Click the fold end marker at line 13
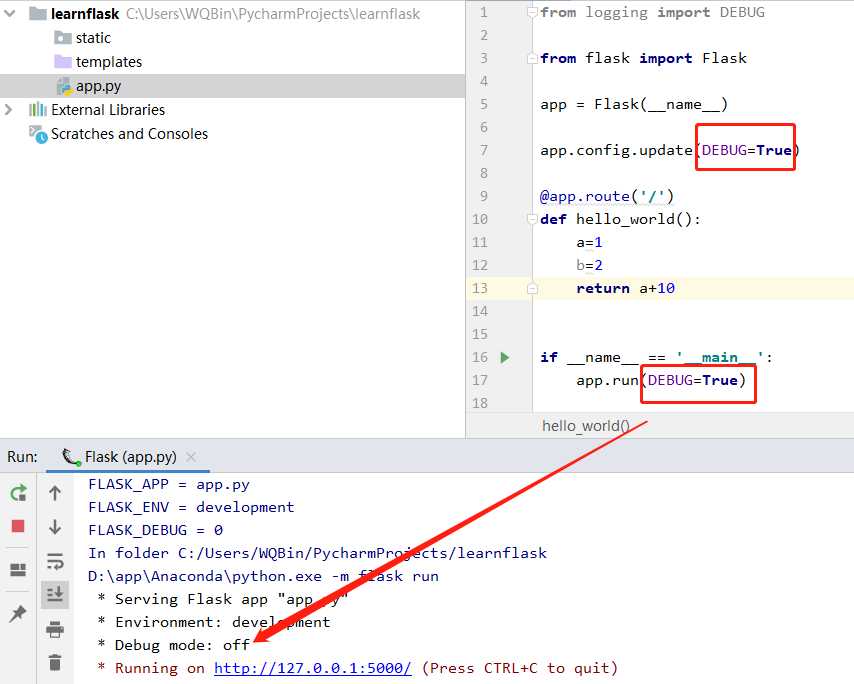This screenshot has height=684, width=854. tap(532, 288)
